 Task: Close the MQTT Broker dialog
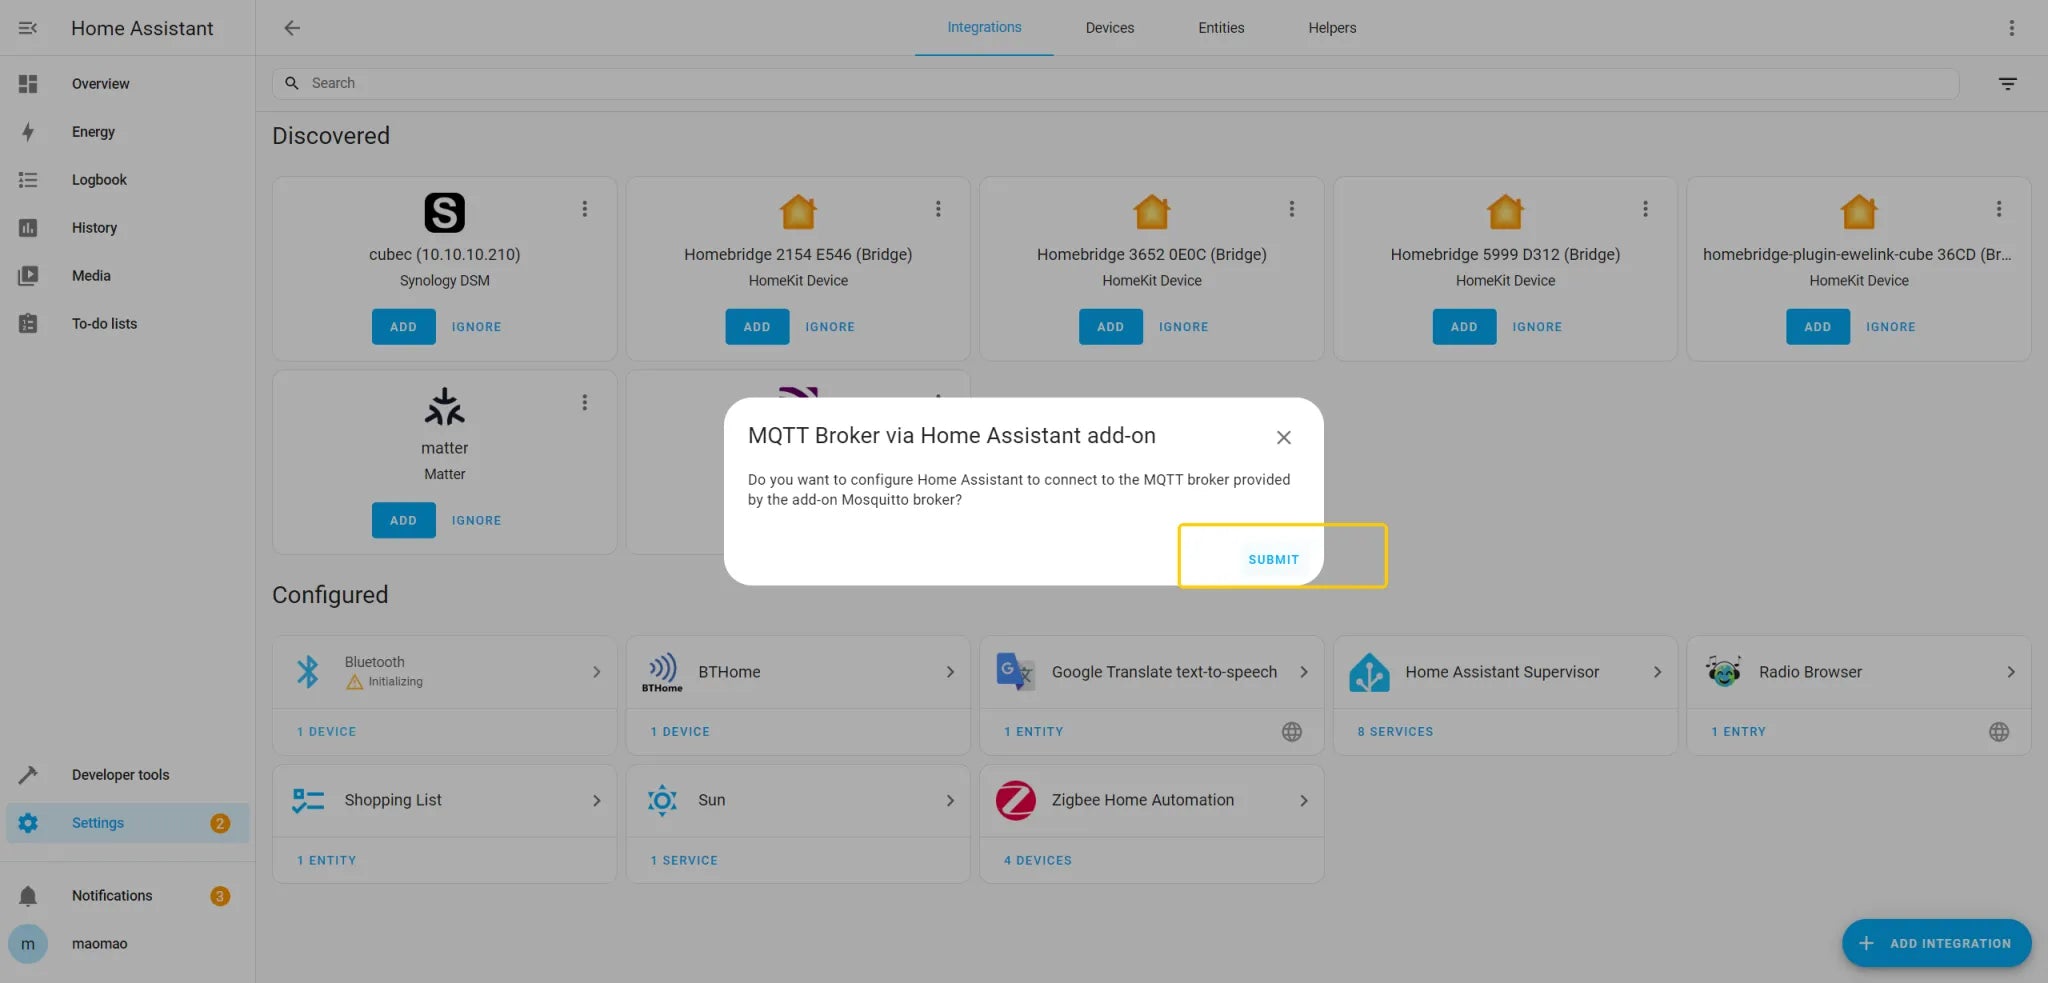1284,438
